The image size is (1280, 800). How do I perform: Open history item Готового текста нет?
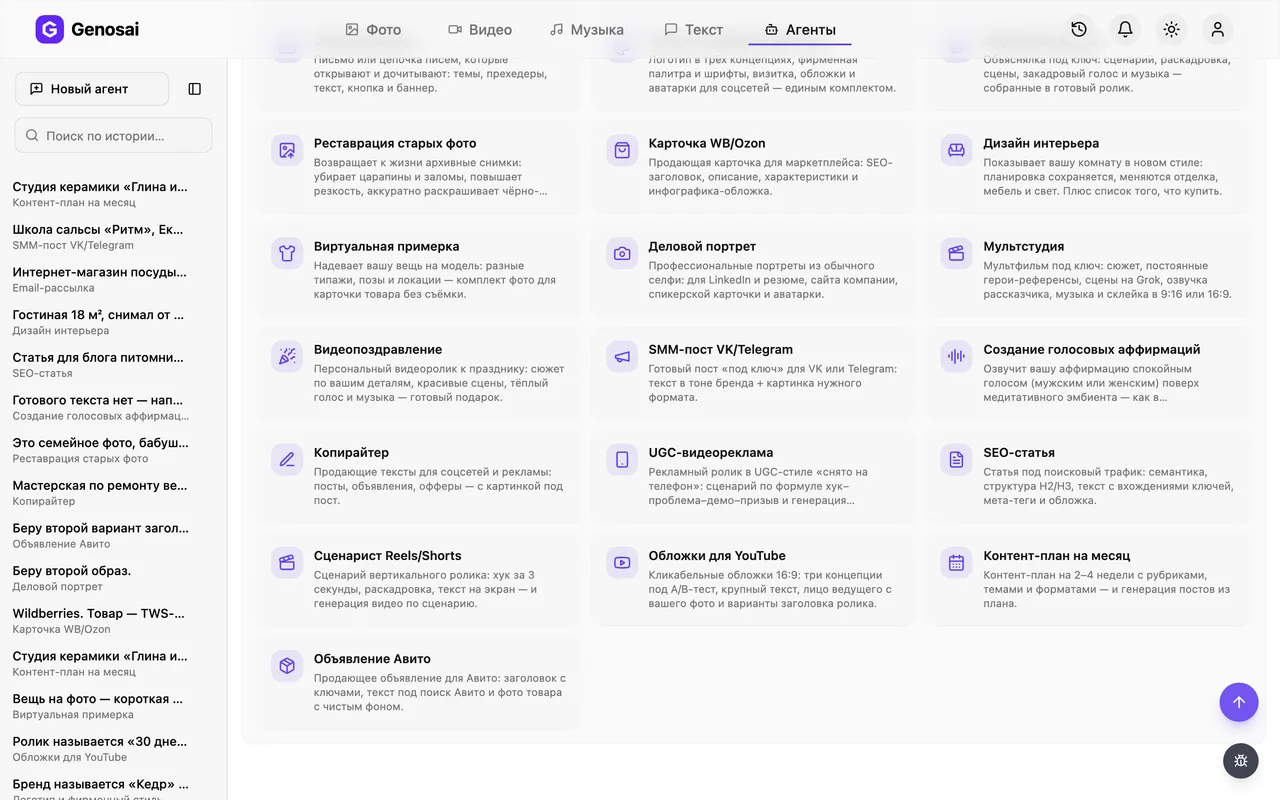pos(100,407)
